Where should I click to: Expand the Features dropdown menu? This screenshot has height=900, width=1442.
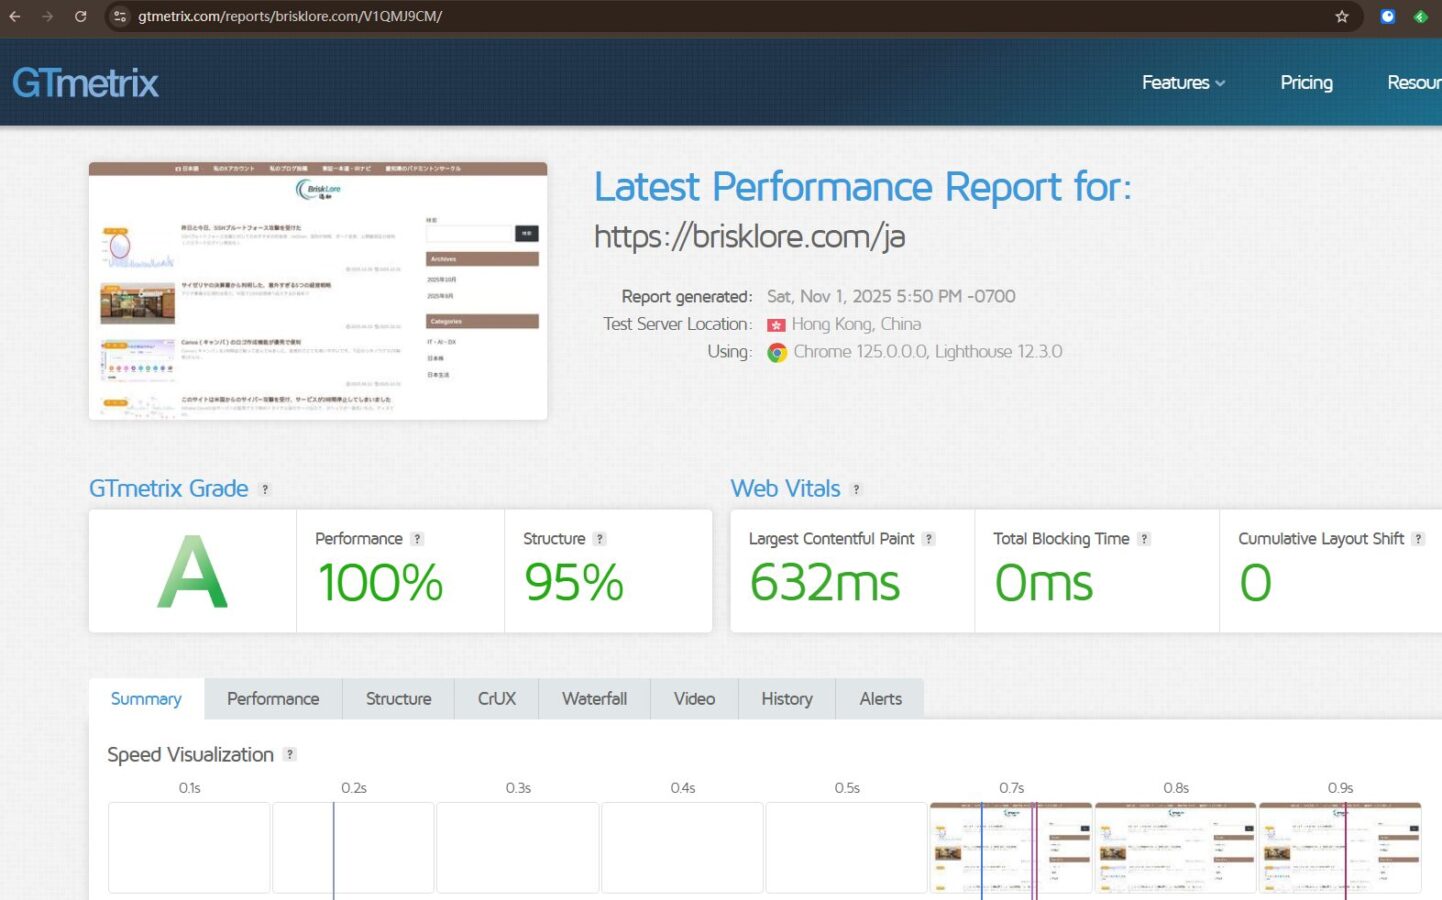coord(1183,83)
